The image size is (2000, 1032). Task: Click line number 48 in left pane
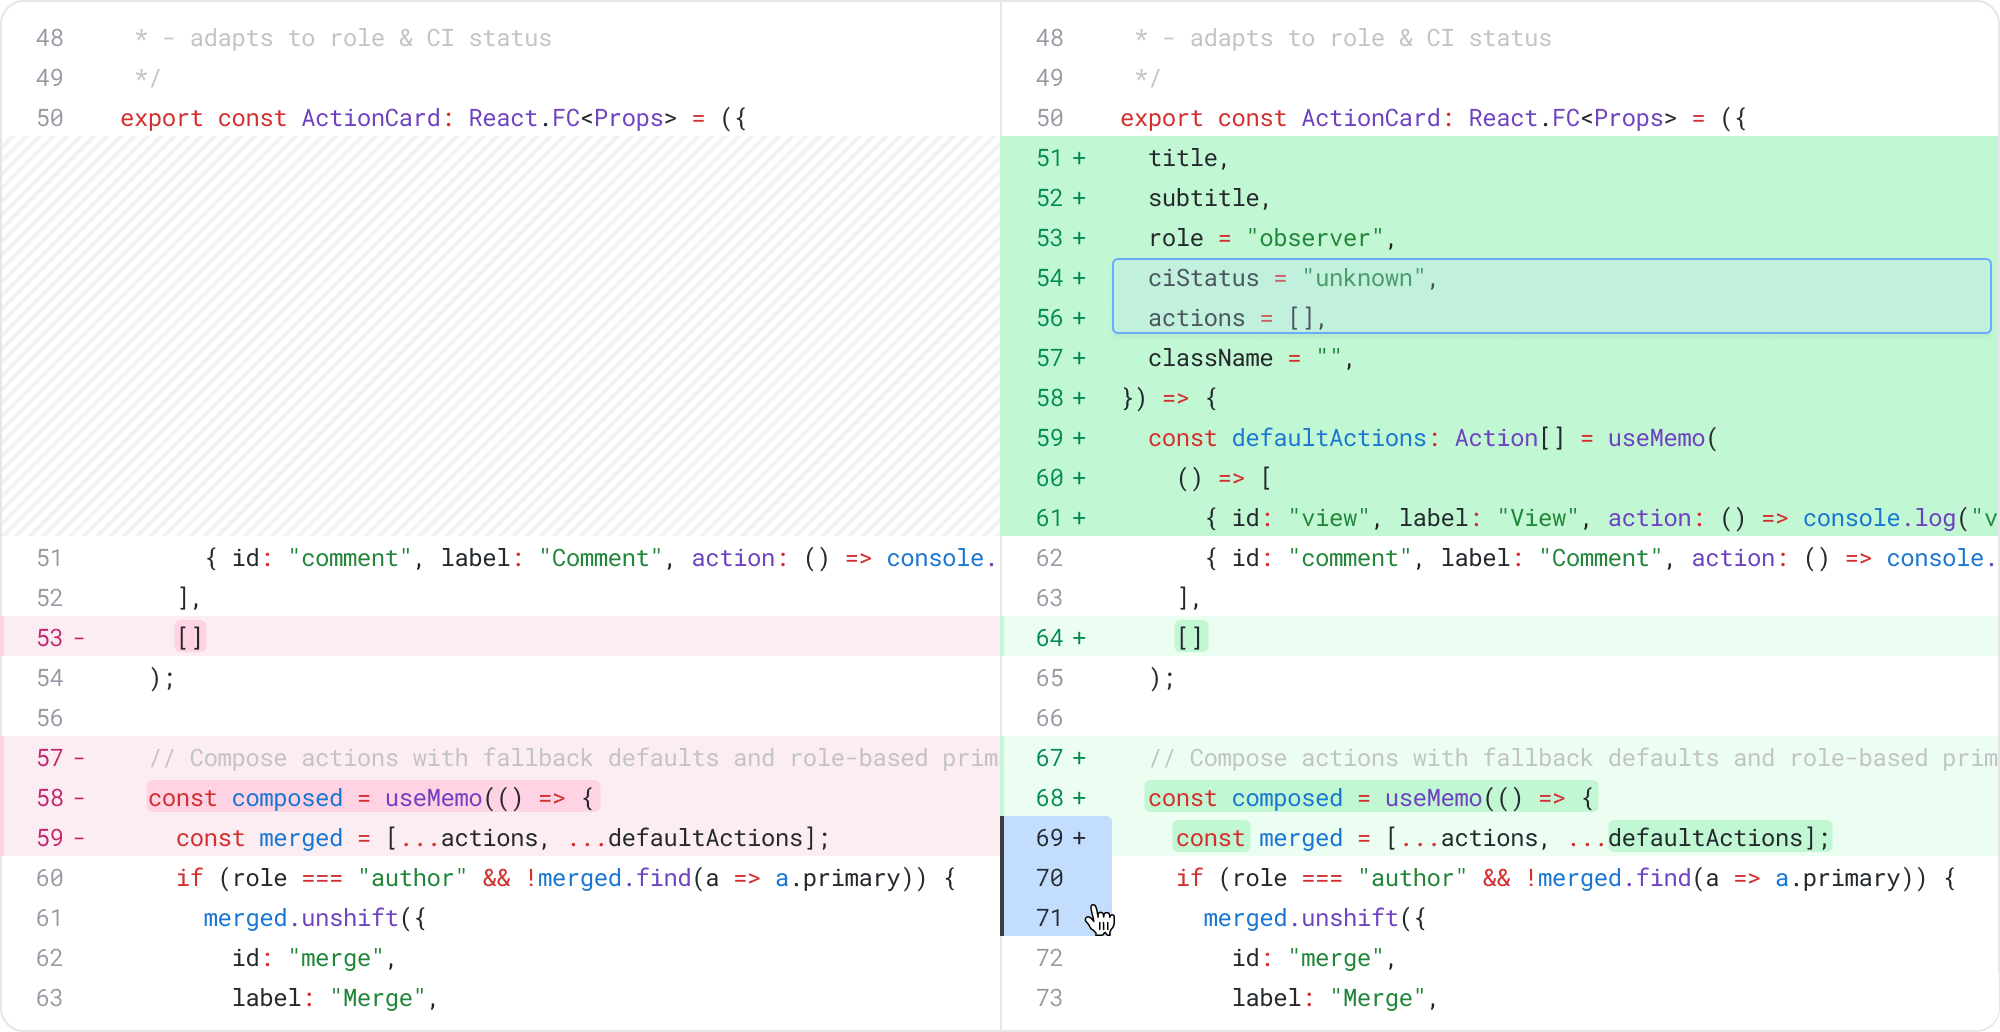(49, 38)
